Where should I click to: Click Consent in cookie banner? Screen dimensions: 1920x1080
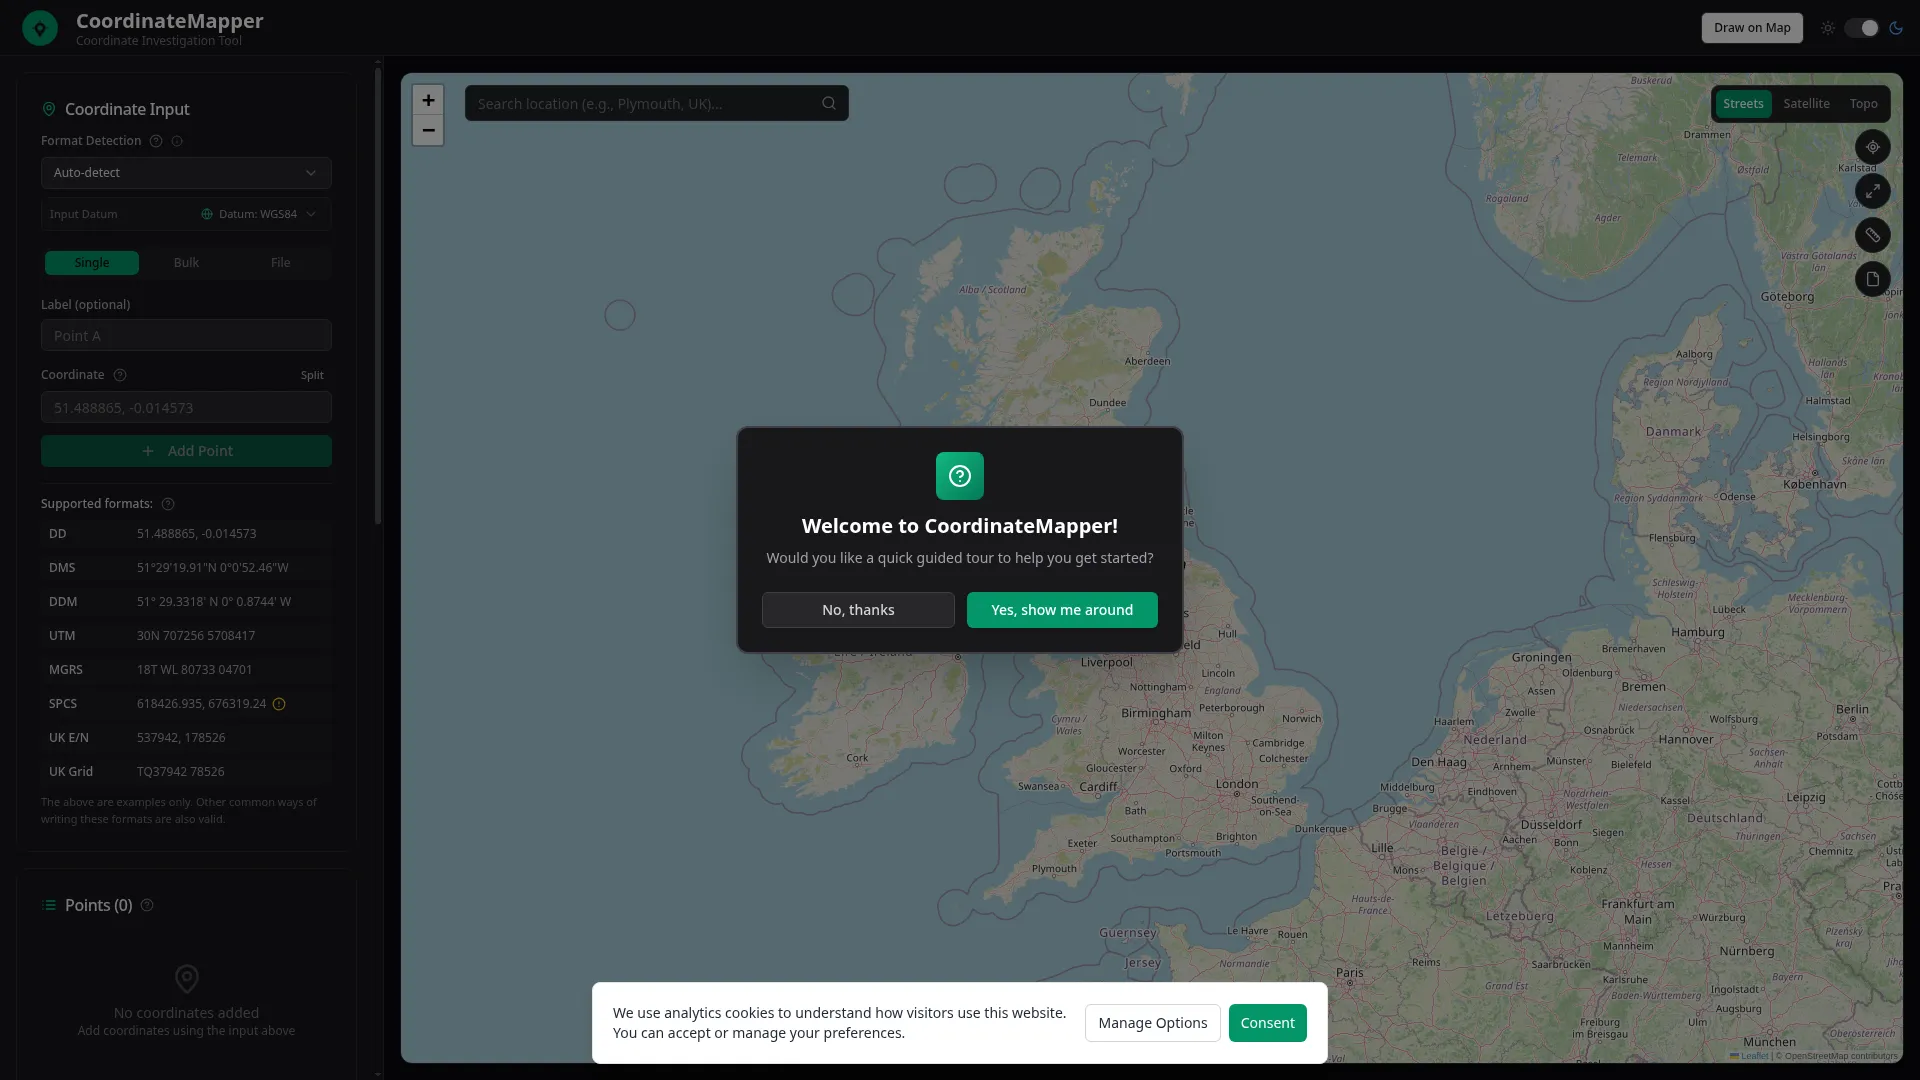(x=1267, y=1023)
